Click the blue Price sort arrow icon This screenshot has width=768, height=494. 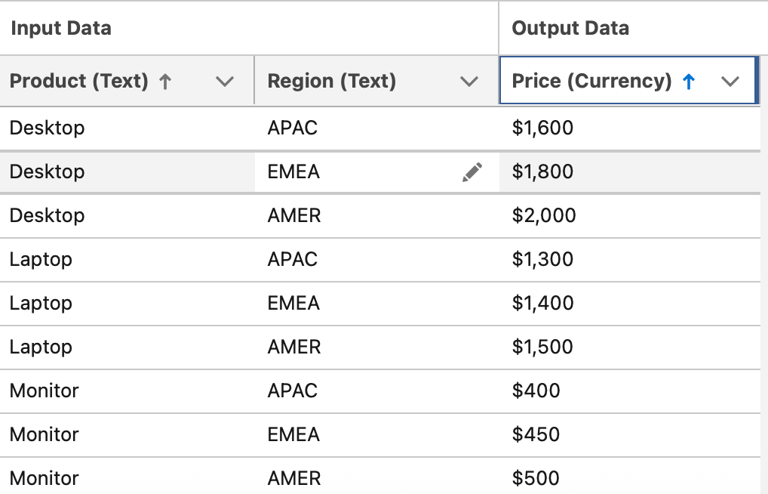(689, 82)
